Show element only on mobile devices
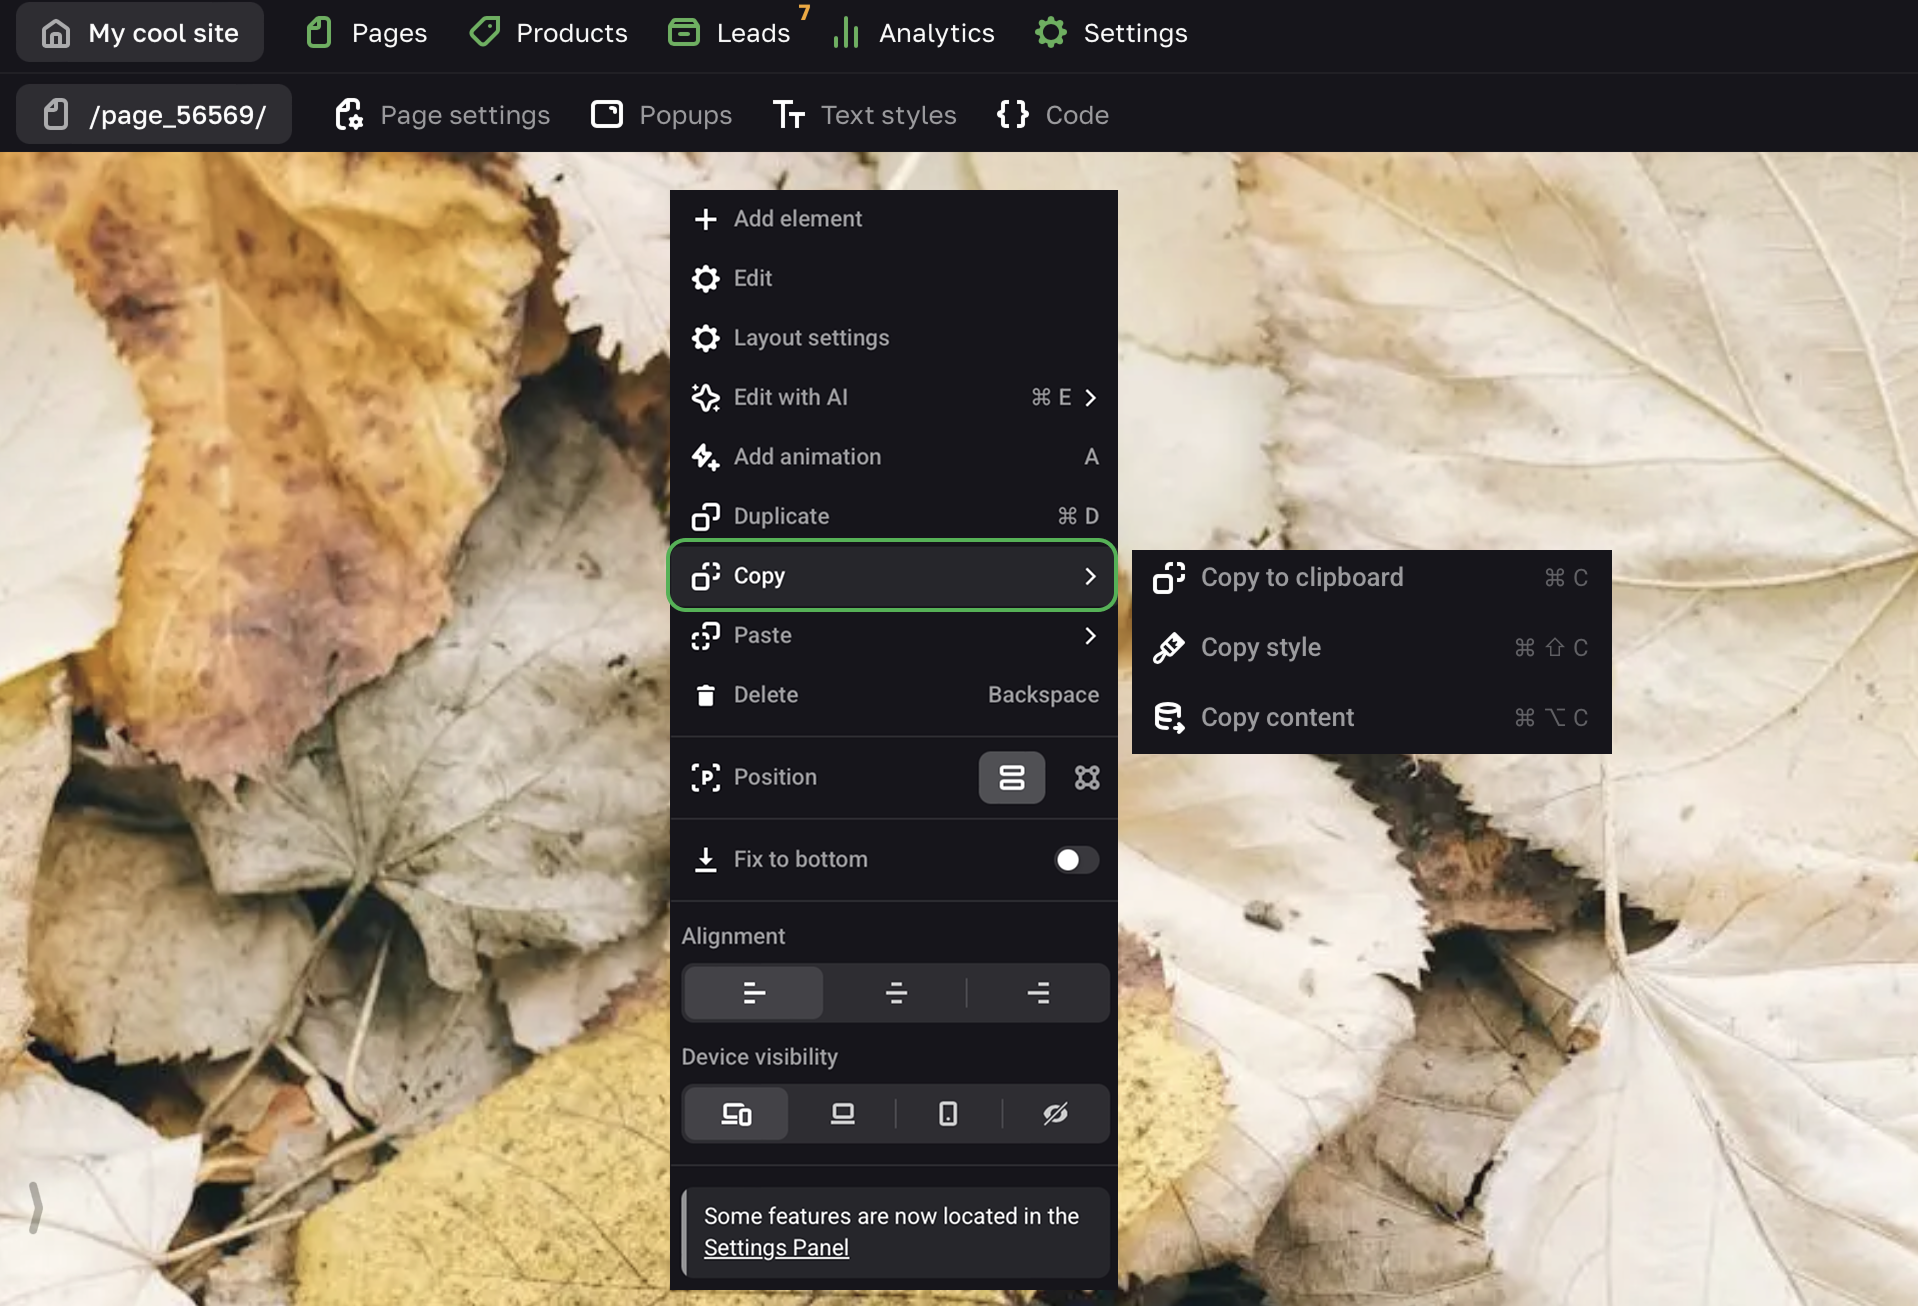The width and height of the screenshot is (1918, 1306). coord(948,1113)
